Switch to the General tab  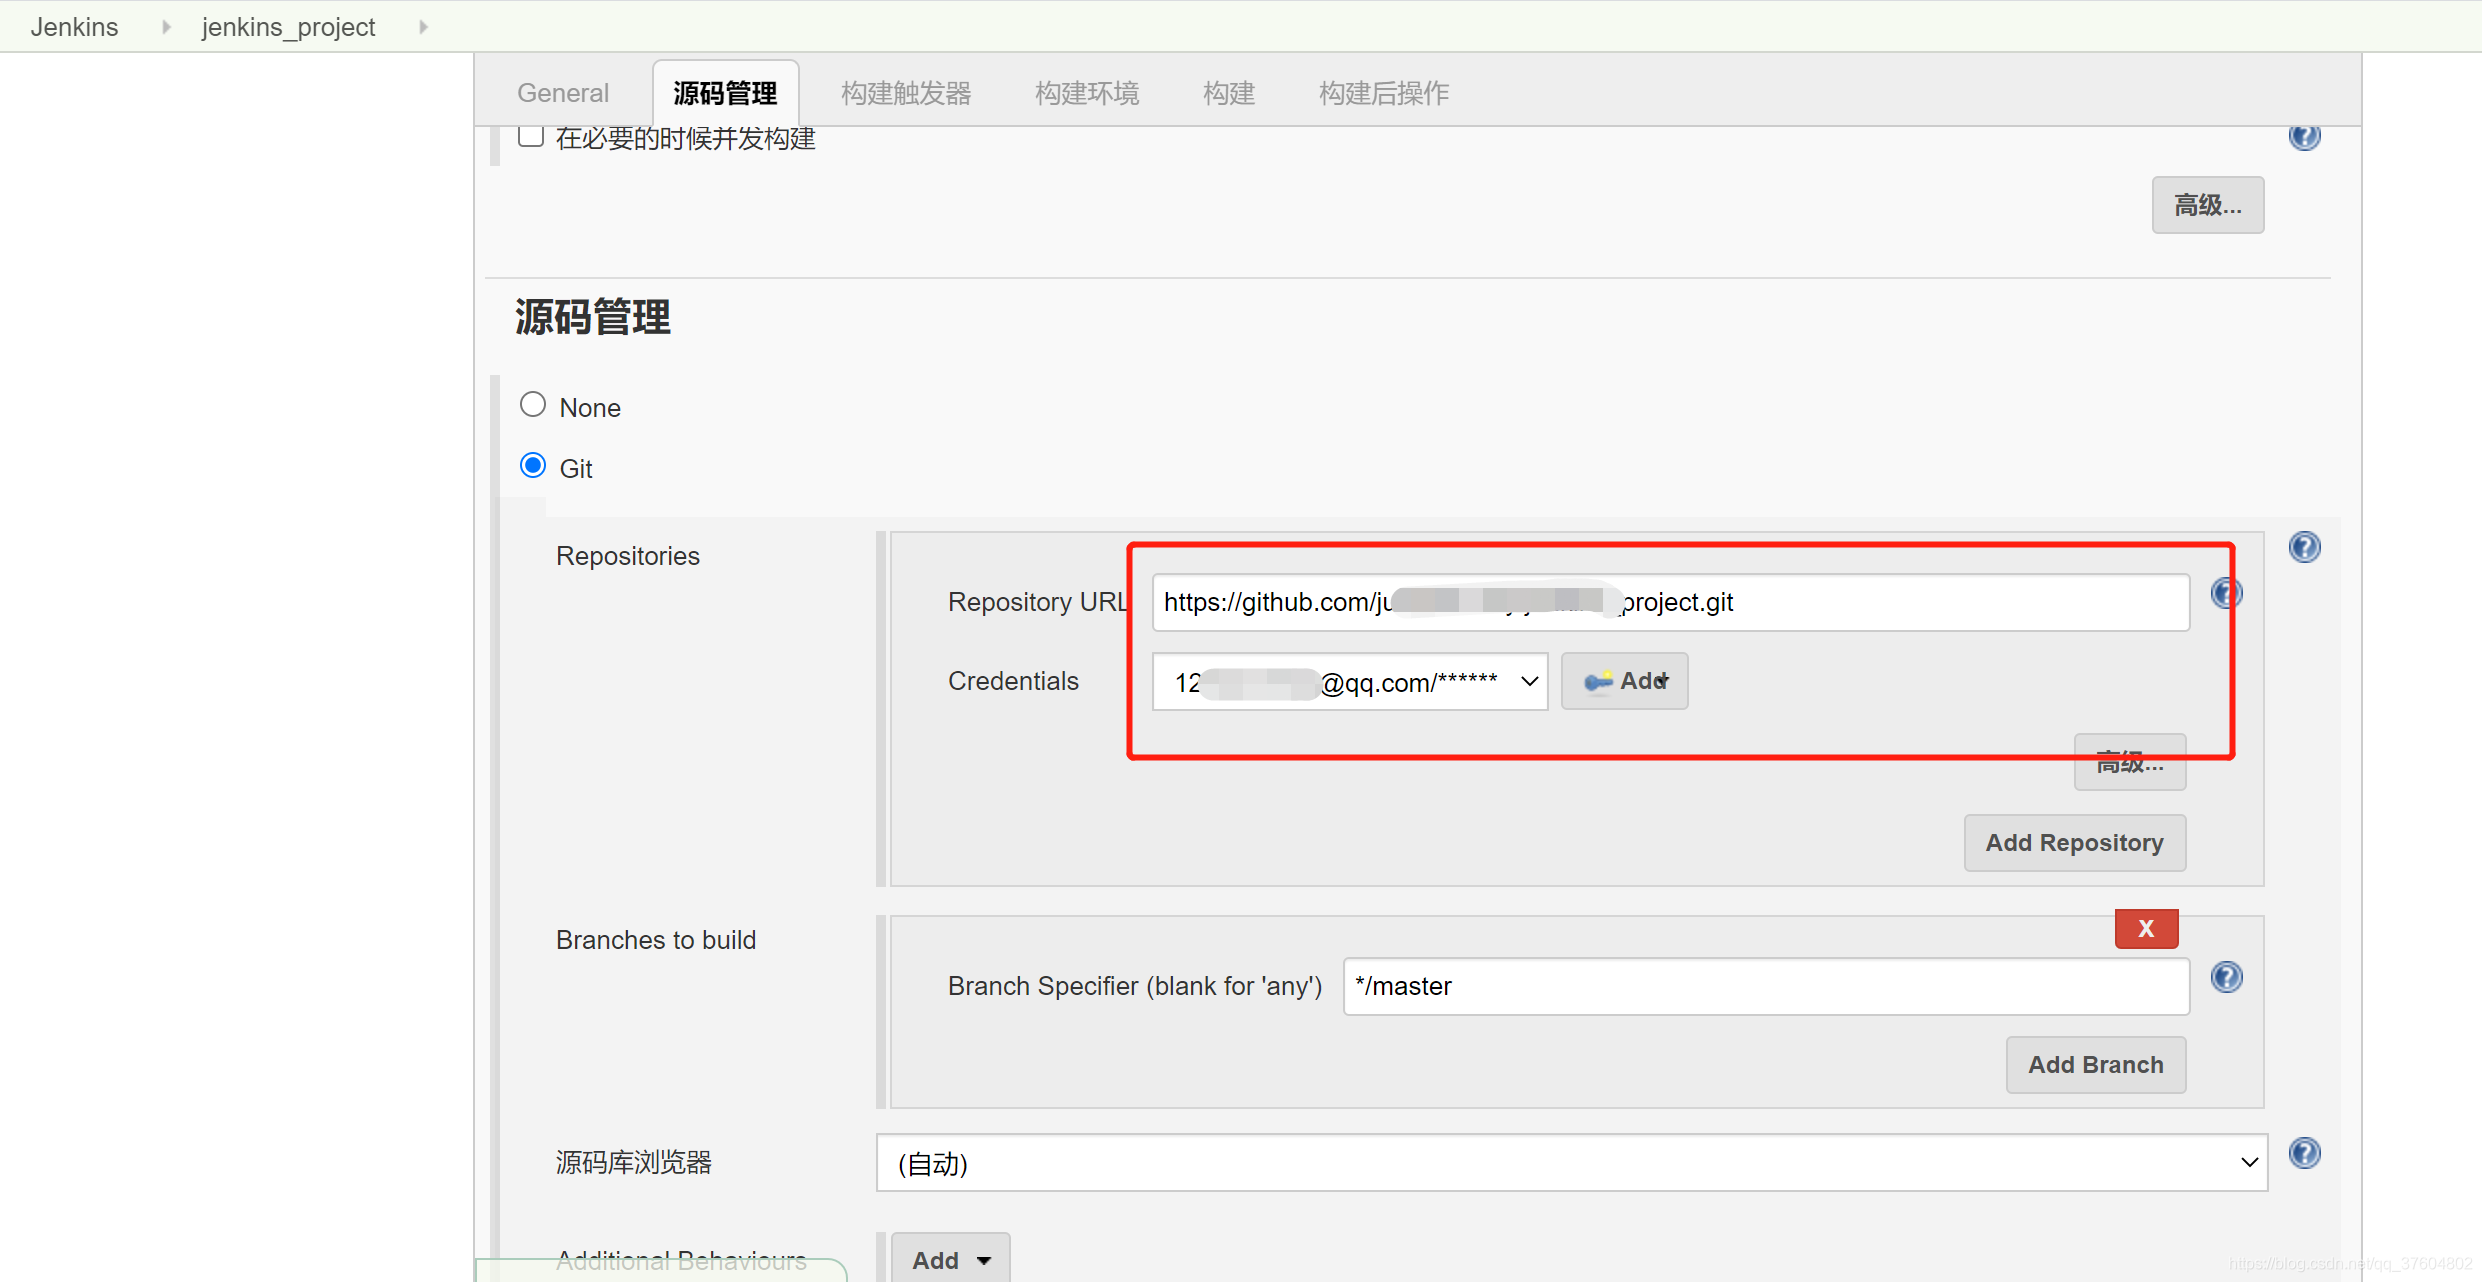[562, 92]
